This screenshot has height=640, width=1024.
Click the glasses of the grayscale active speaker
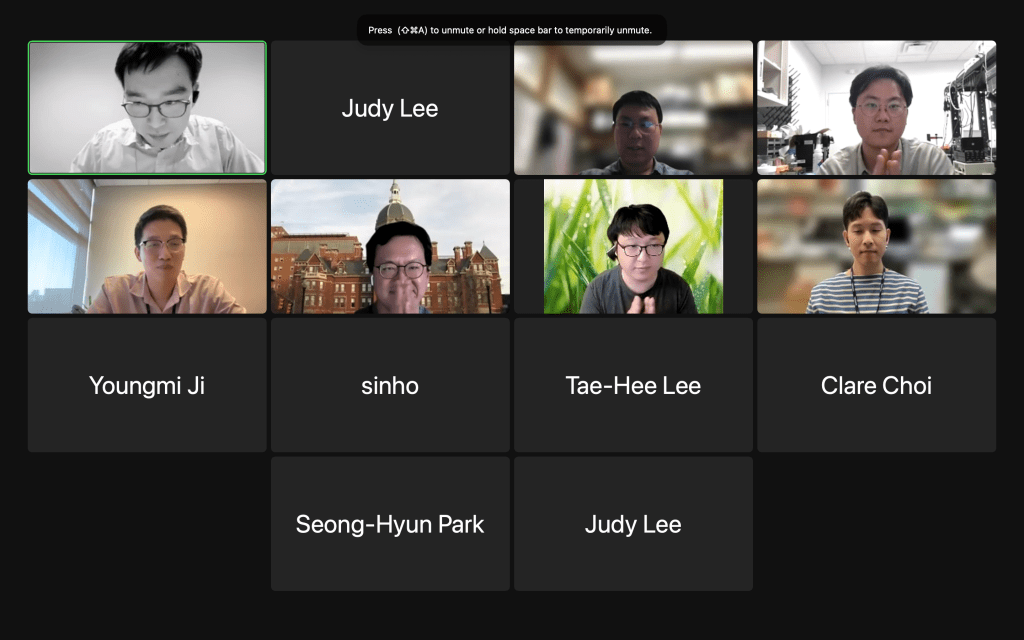pyautogui.click(x=157, y=108)
